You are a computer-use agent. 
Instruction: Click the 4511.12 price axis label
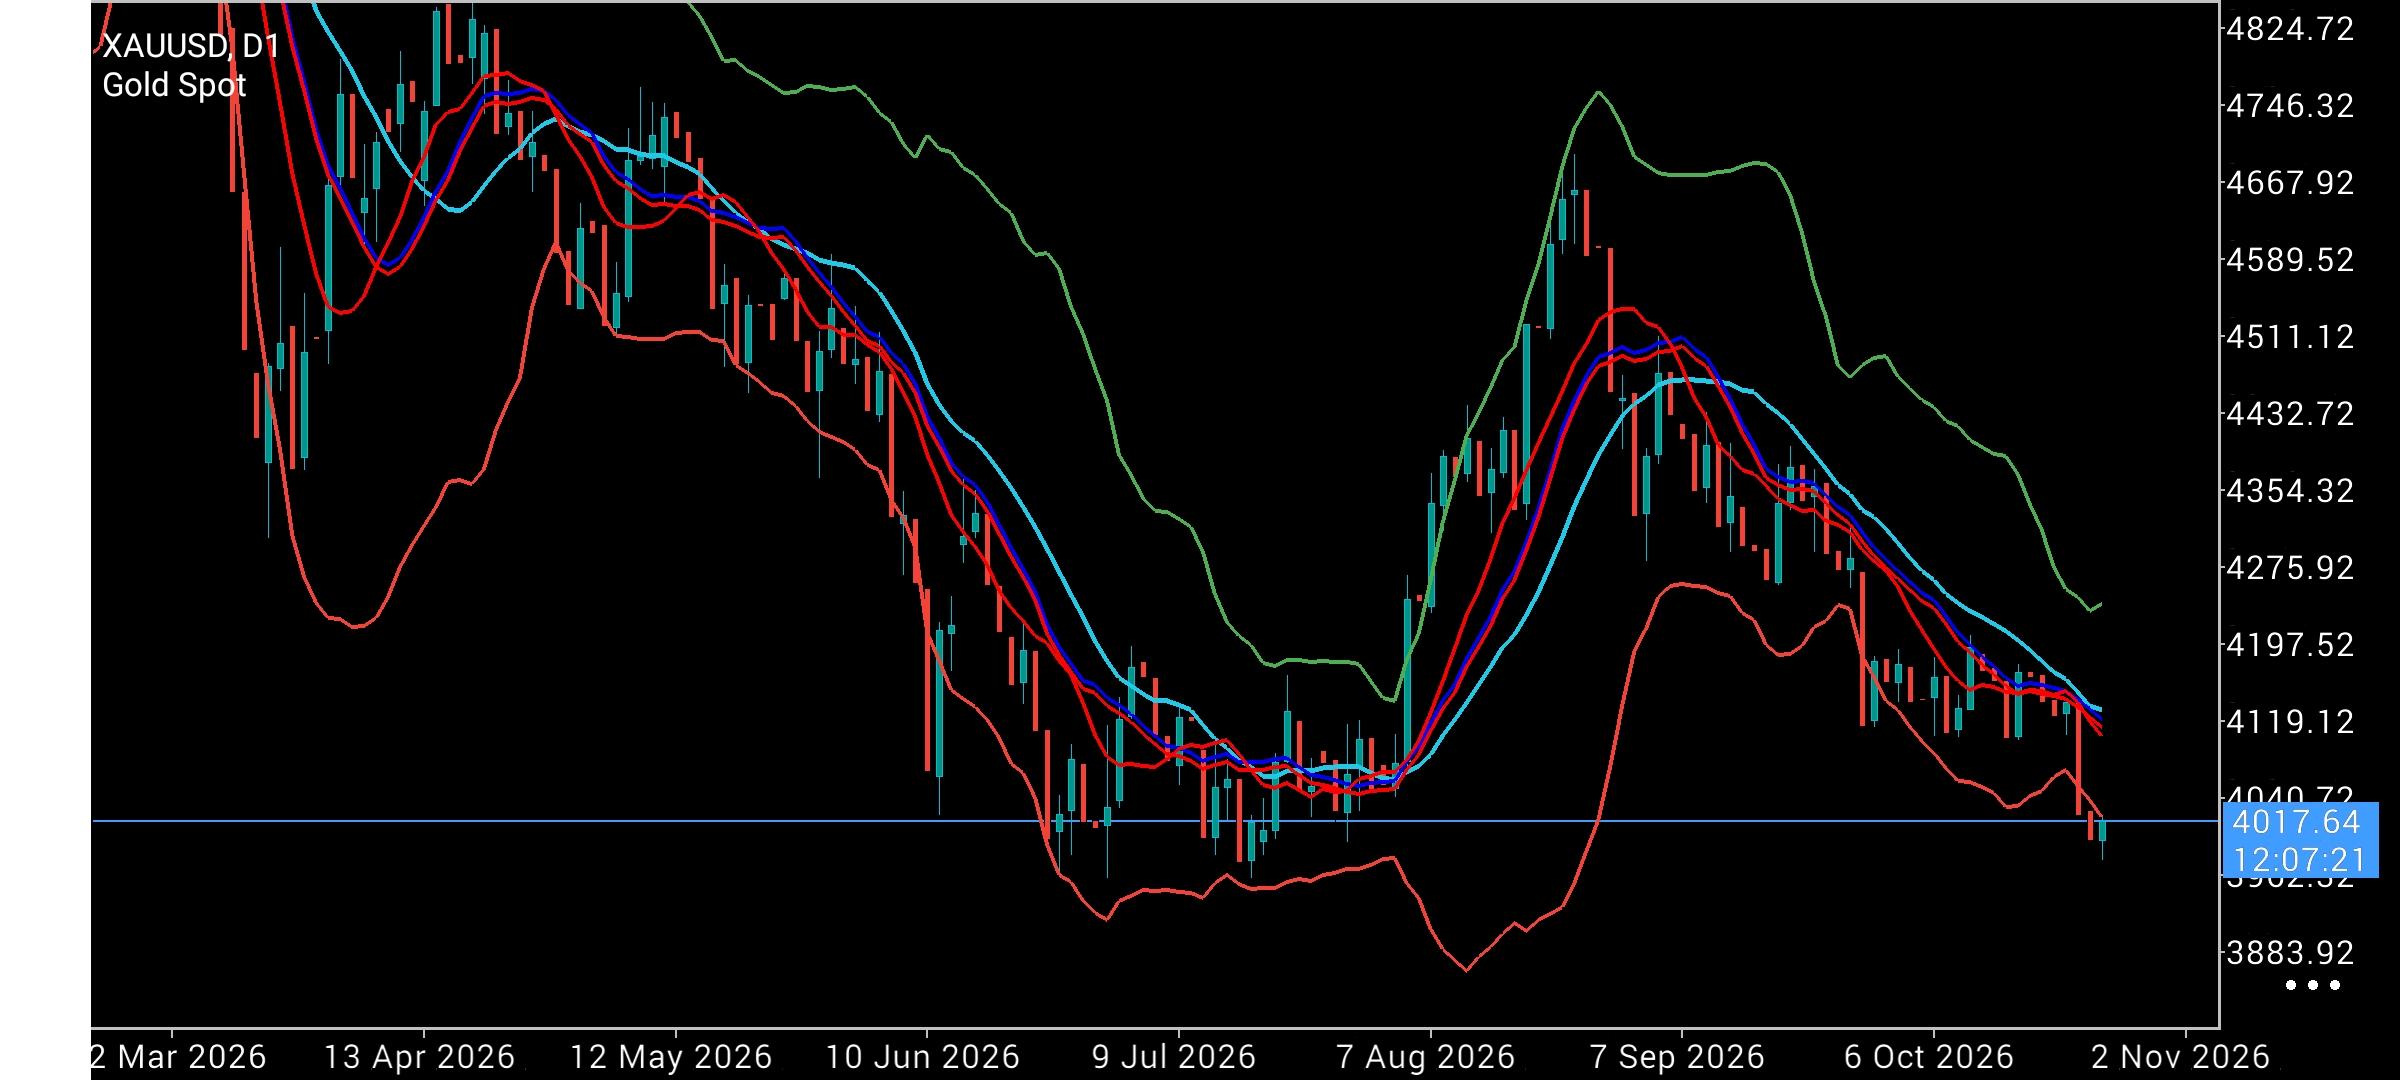2290,337
